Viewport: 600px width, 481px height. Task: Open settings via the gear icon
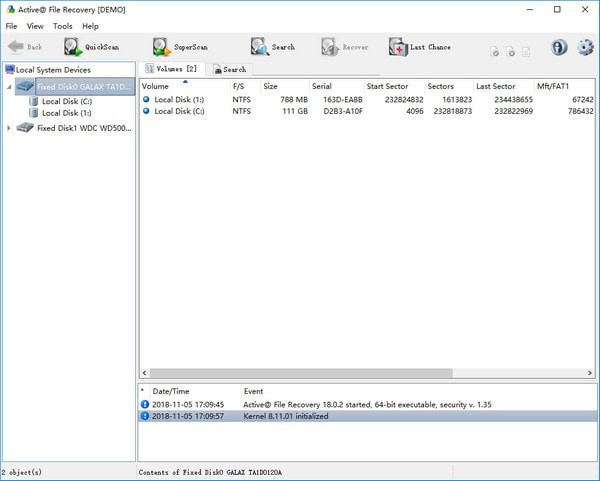(585, 48)
